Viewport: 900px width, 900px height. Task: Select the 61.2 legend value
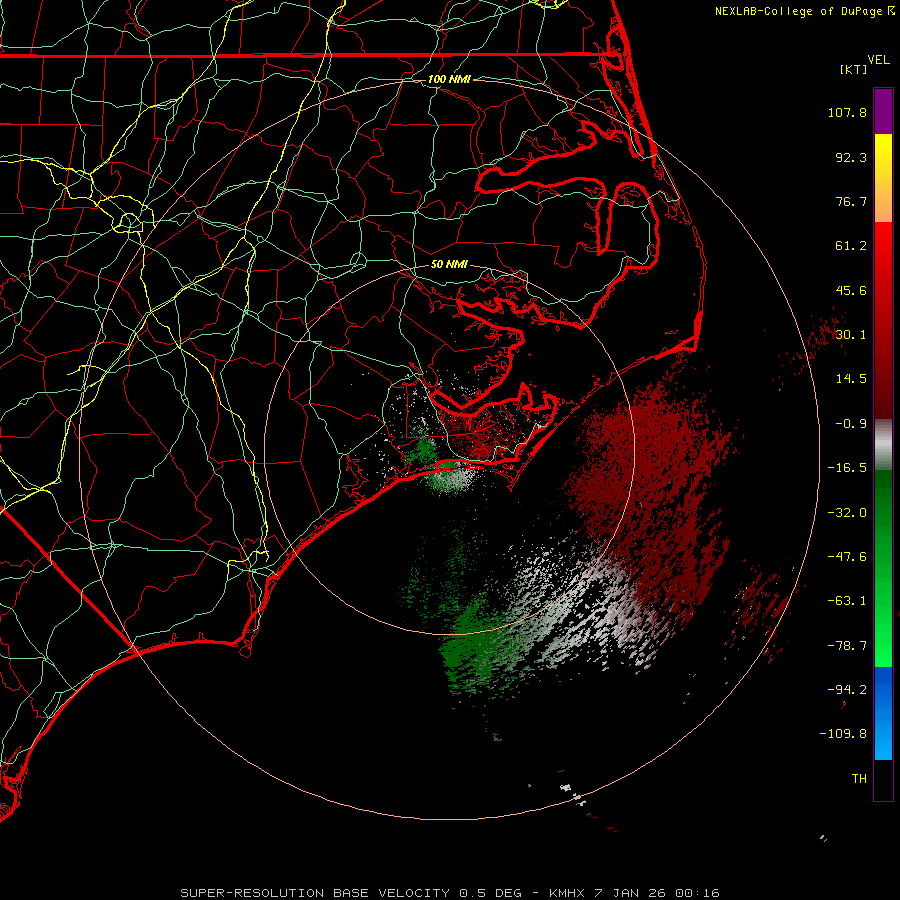851,246
